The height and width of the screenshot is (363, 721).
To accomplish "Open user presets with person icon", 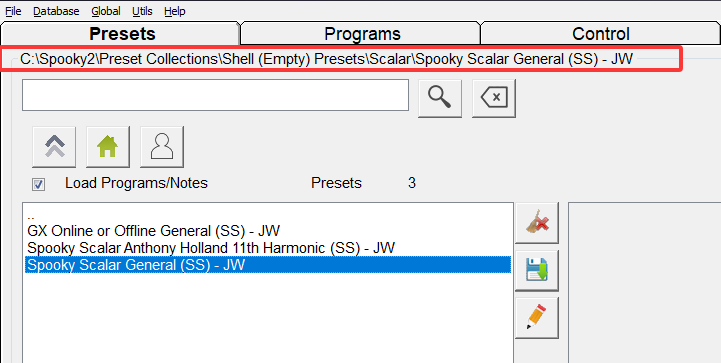I will point(162,147).
